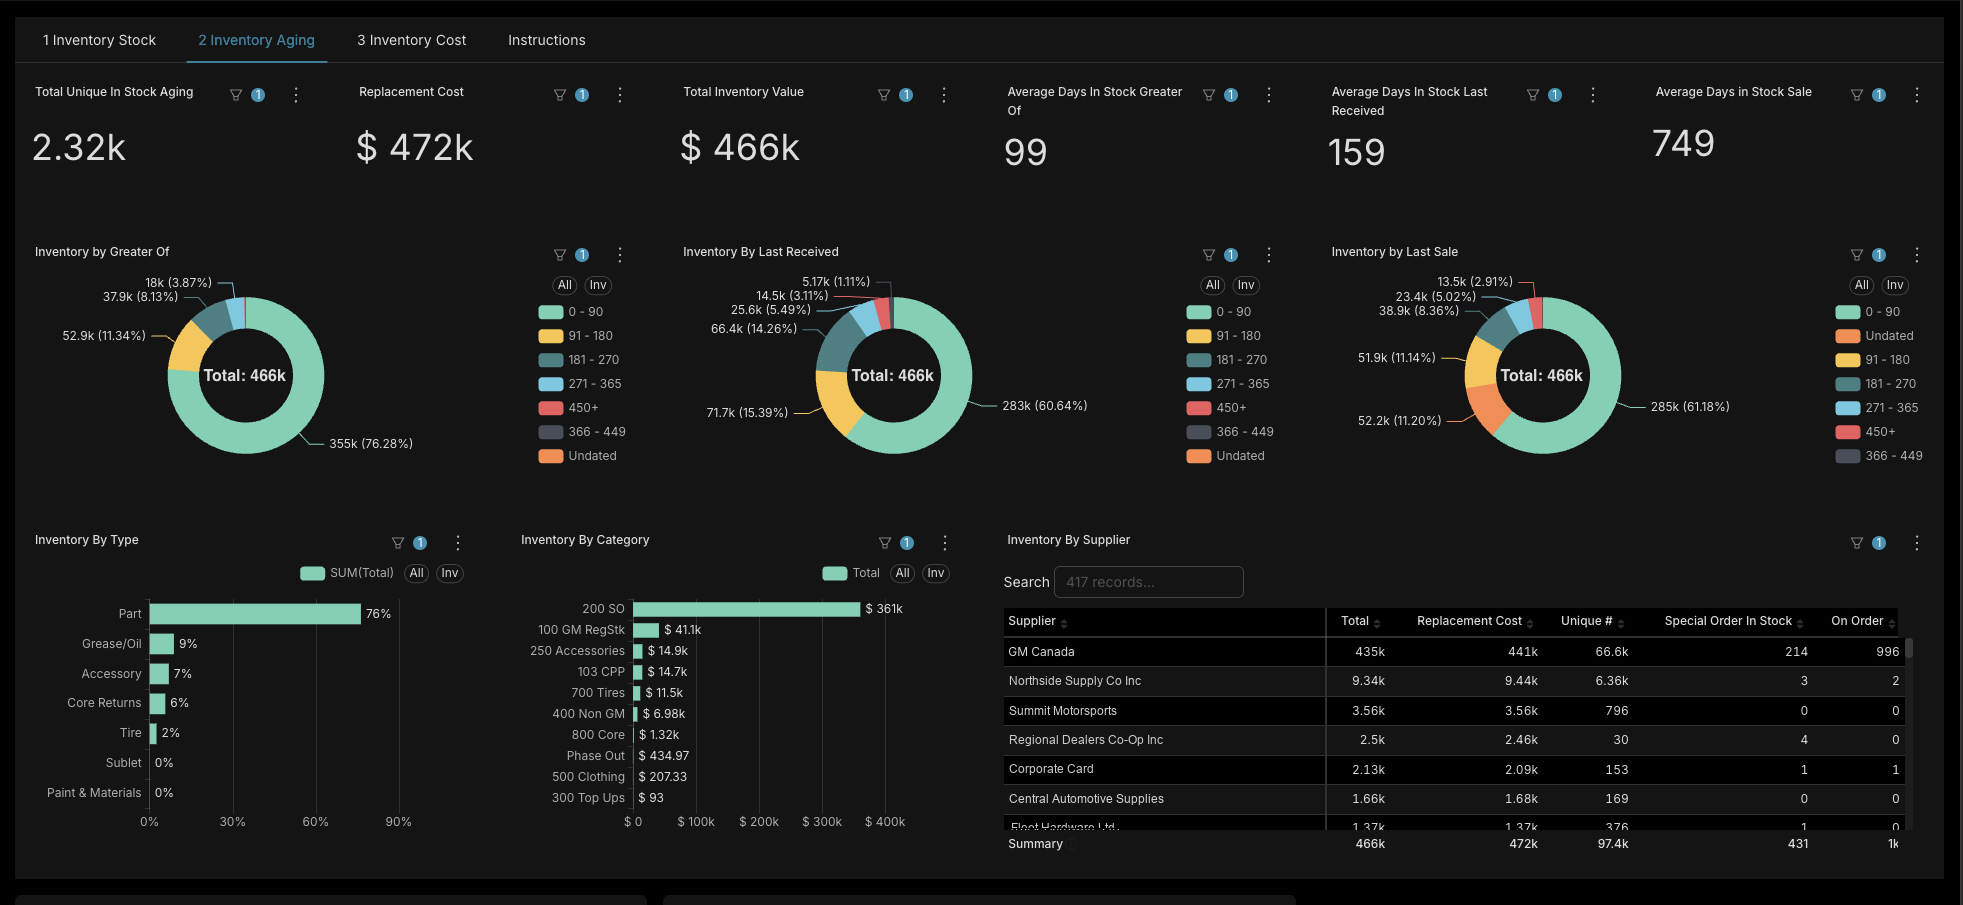
Task: Click filter icon on Total Inventory Value card
Action: pyautogui.click(x=884, y=95)
